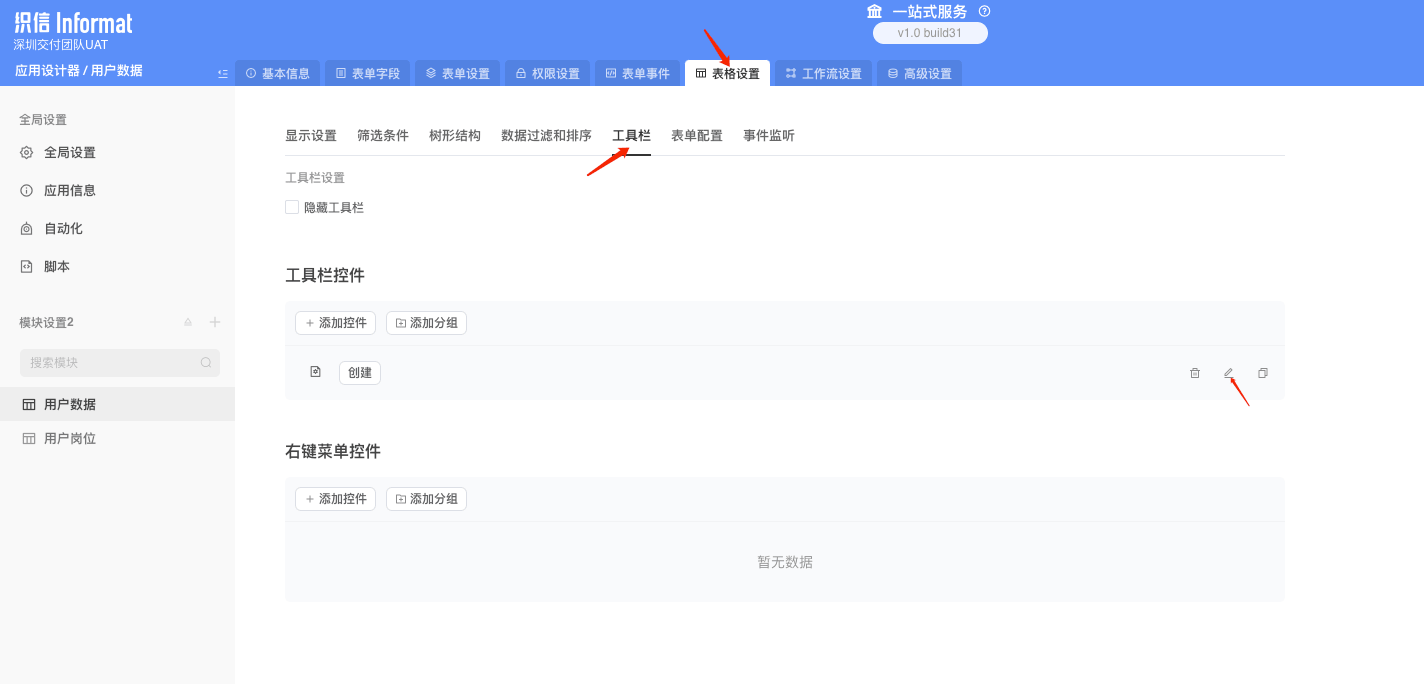Open the 工作流设置 main tab
The width and height of the screenshot is (1424, 684).
coord(822,72)
